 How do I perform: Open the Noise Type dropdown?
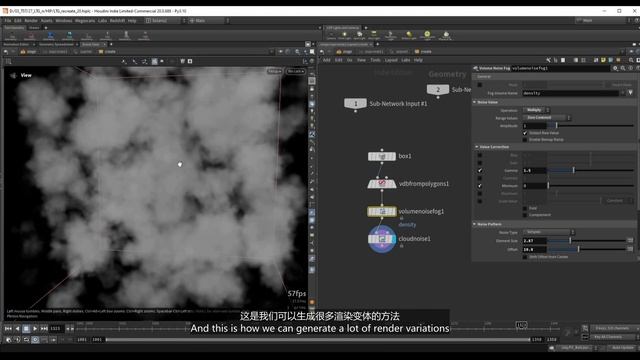pyautogui.click(x=549, y=232)
